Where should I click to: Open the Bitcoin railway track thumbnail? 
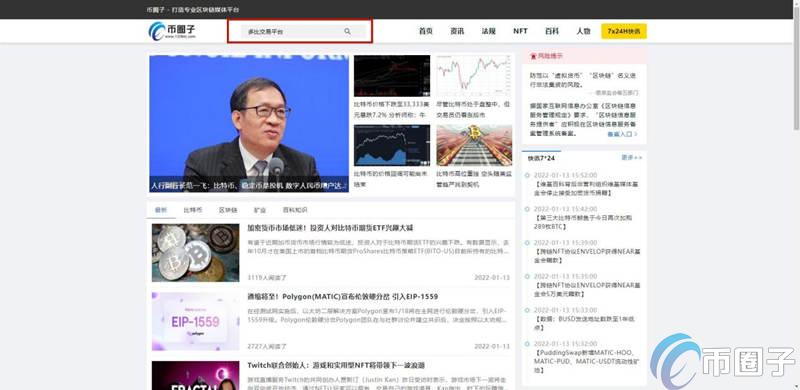(474, 145)
